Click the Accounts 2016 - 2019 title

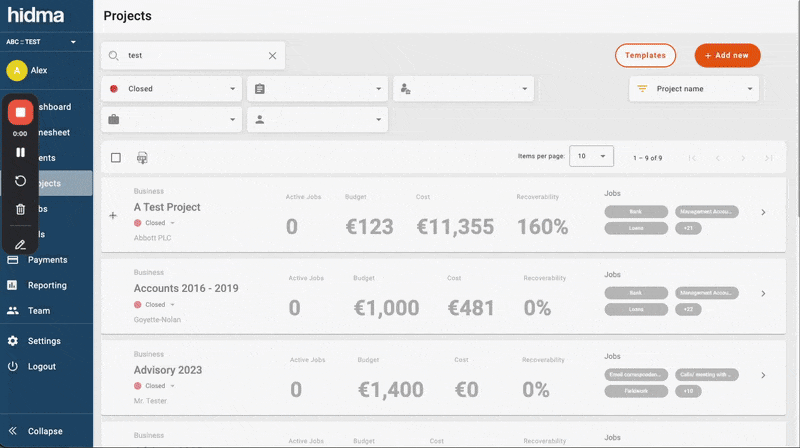point(186,288)
